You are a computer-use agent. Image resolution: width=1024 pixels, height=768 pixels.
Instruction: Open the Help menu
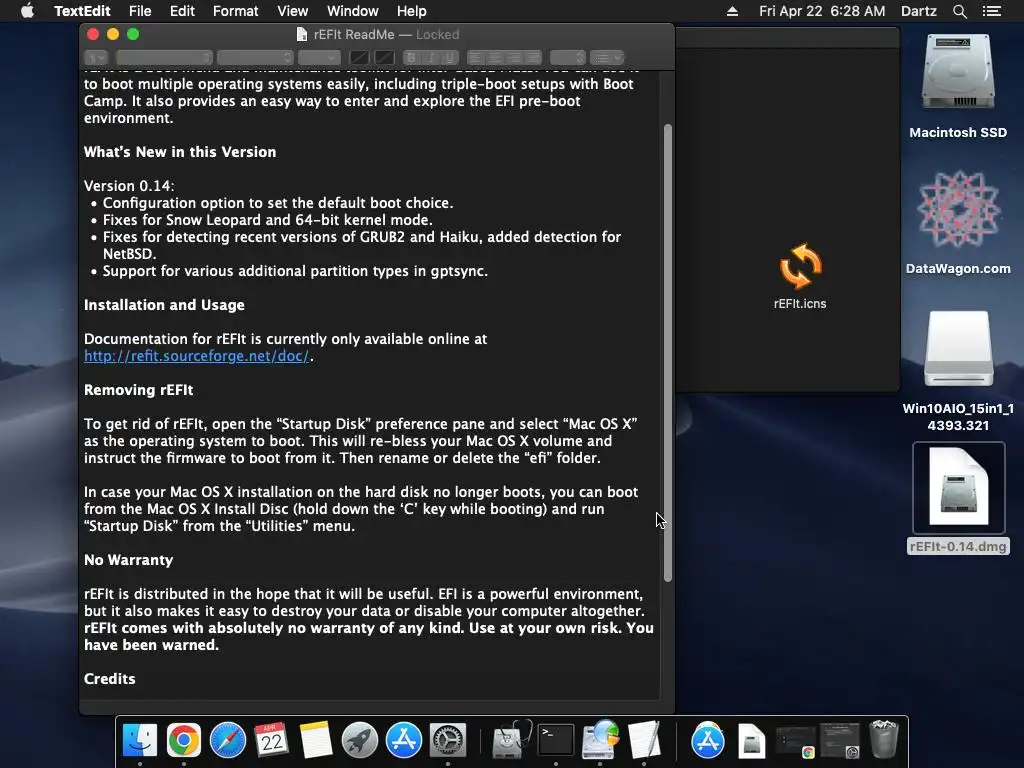[411, 11]
